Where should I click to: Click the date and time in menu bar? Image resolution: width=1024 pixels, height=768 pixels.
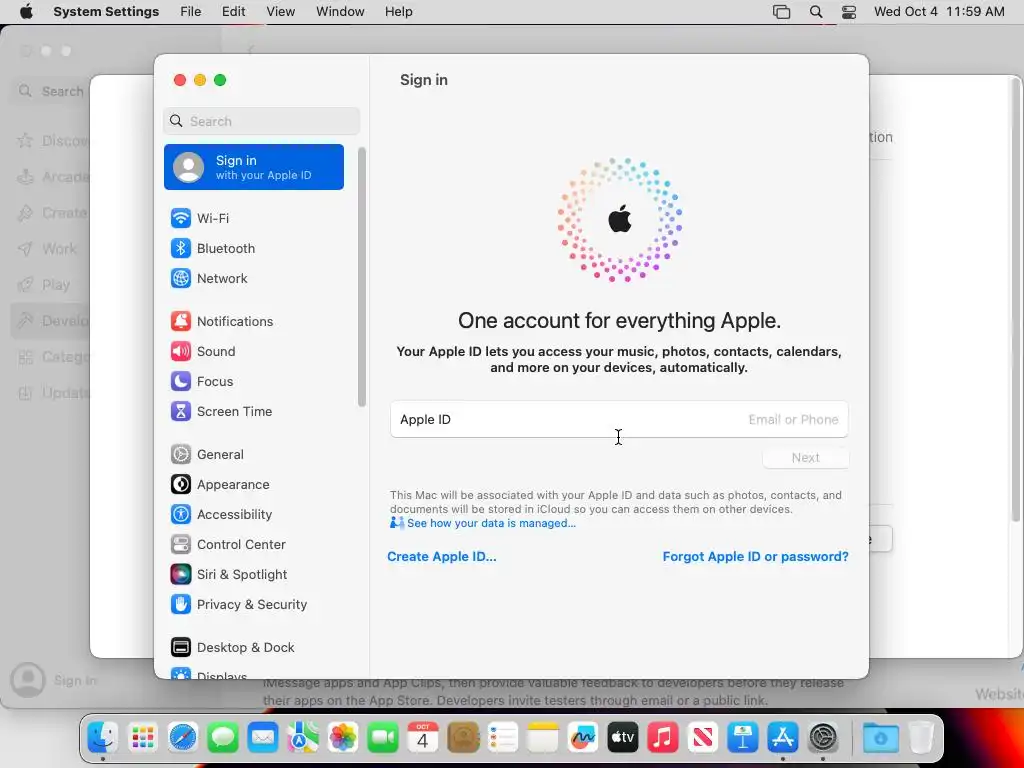(x=939, y=12)
